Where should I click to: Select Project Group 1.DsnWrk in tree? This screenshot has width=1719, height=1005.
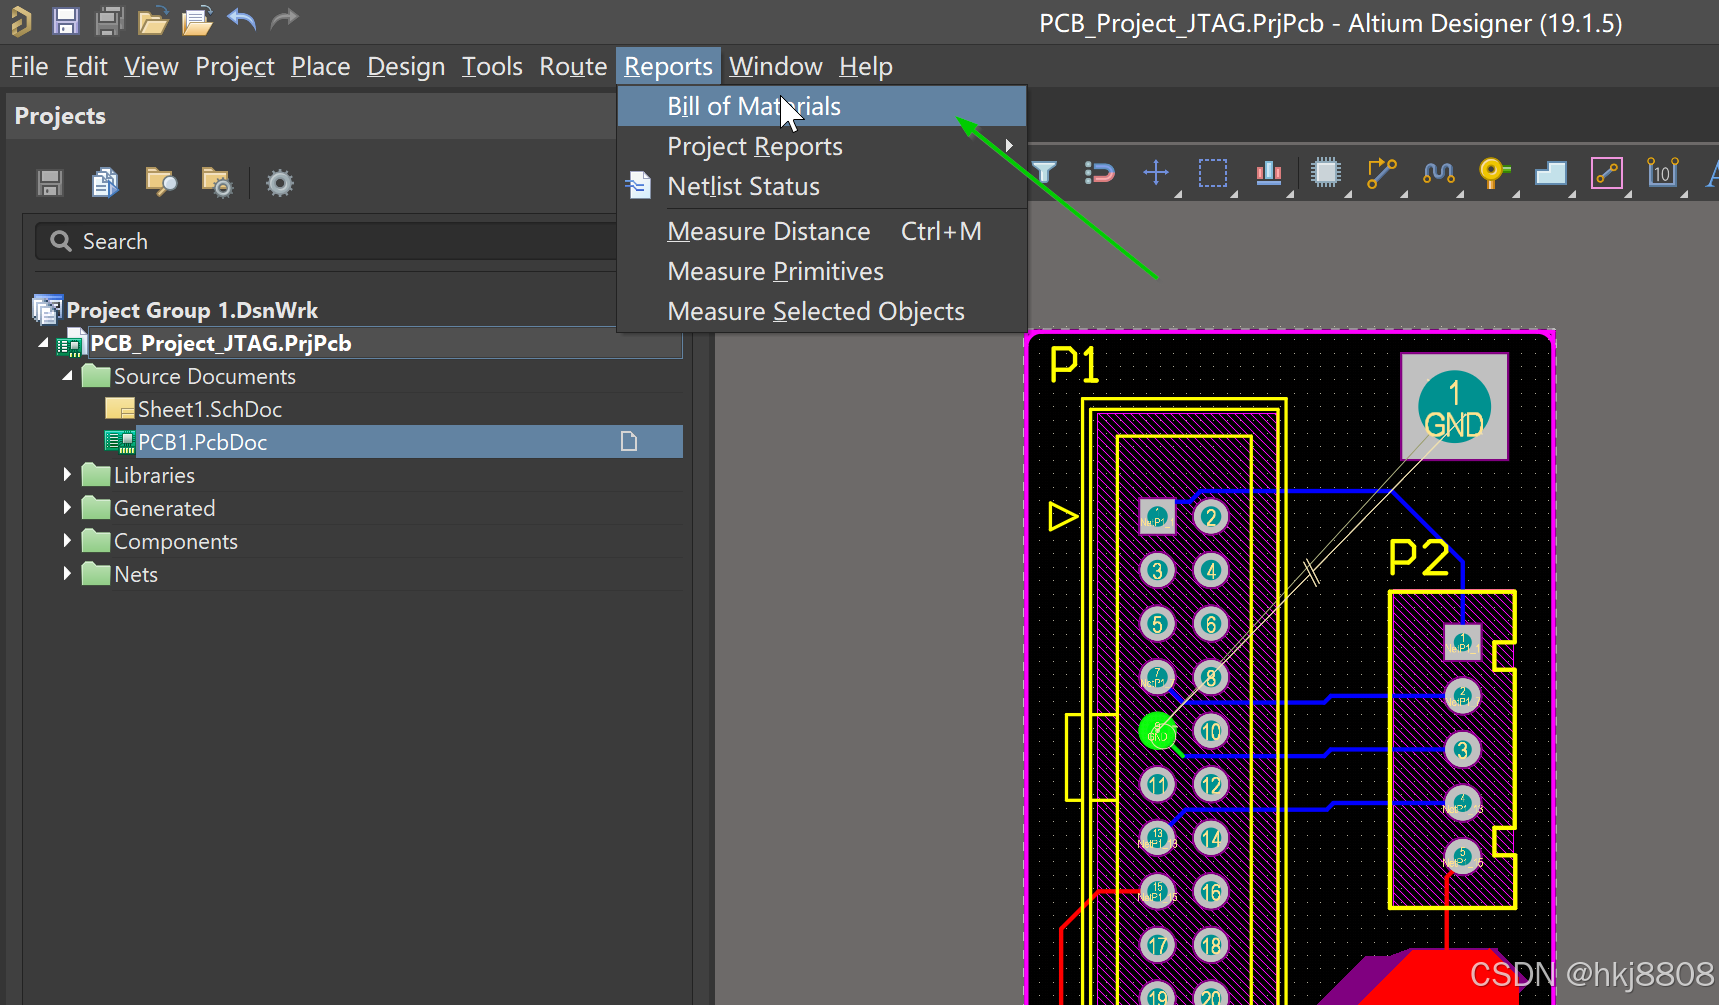192,310
